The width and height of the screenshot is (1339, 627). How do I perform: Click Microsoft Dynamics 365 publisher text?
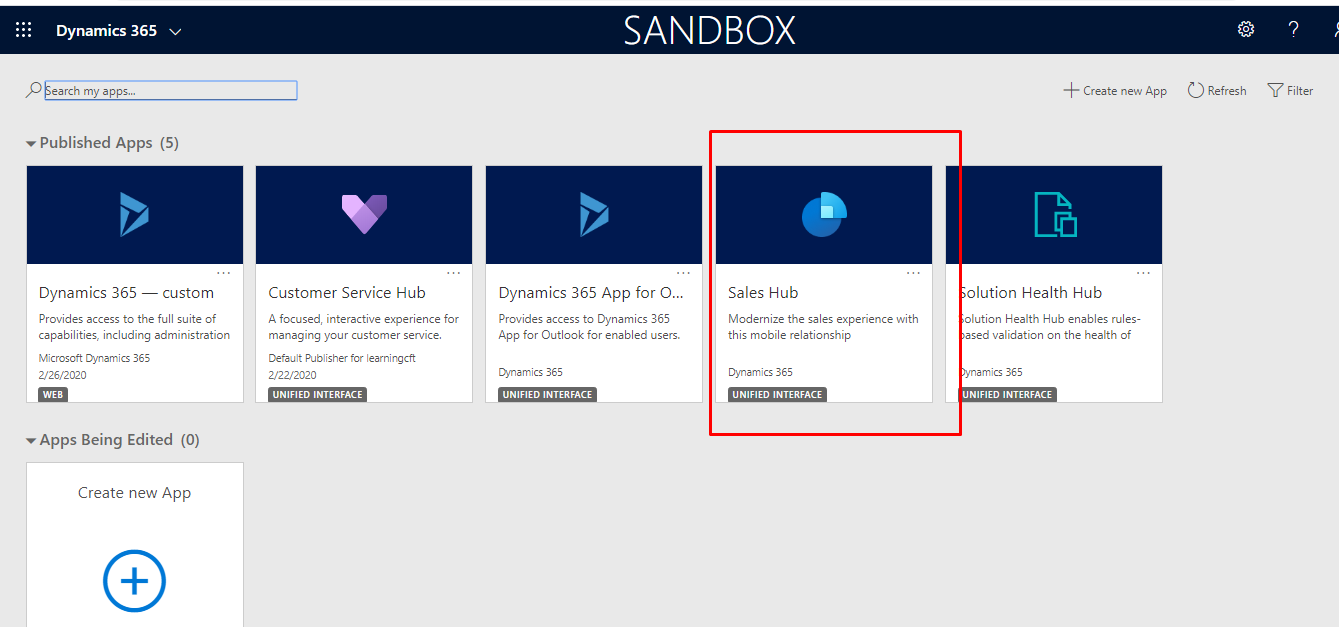[94, 358]
